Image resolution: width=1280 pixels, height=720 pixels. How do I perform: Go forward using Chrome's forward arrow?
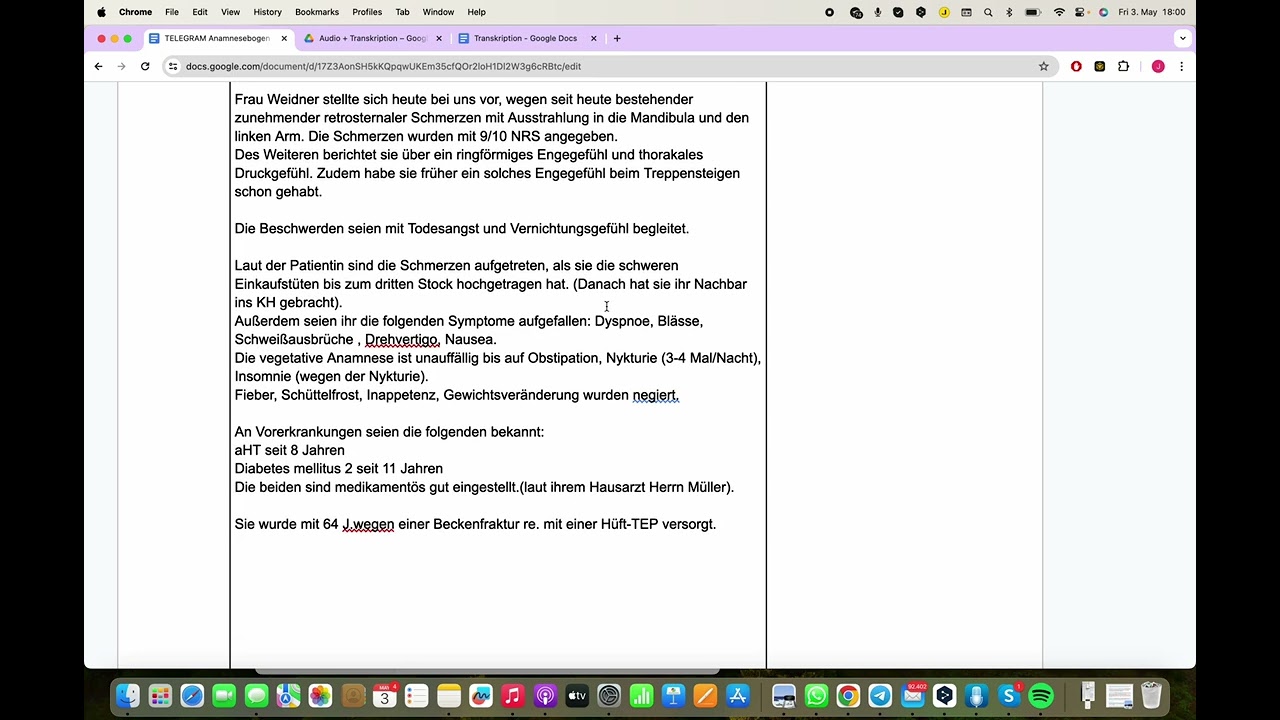[x=121, y=66]
